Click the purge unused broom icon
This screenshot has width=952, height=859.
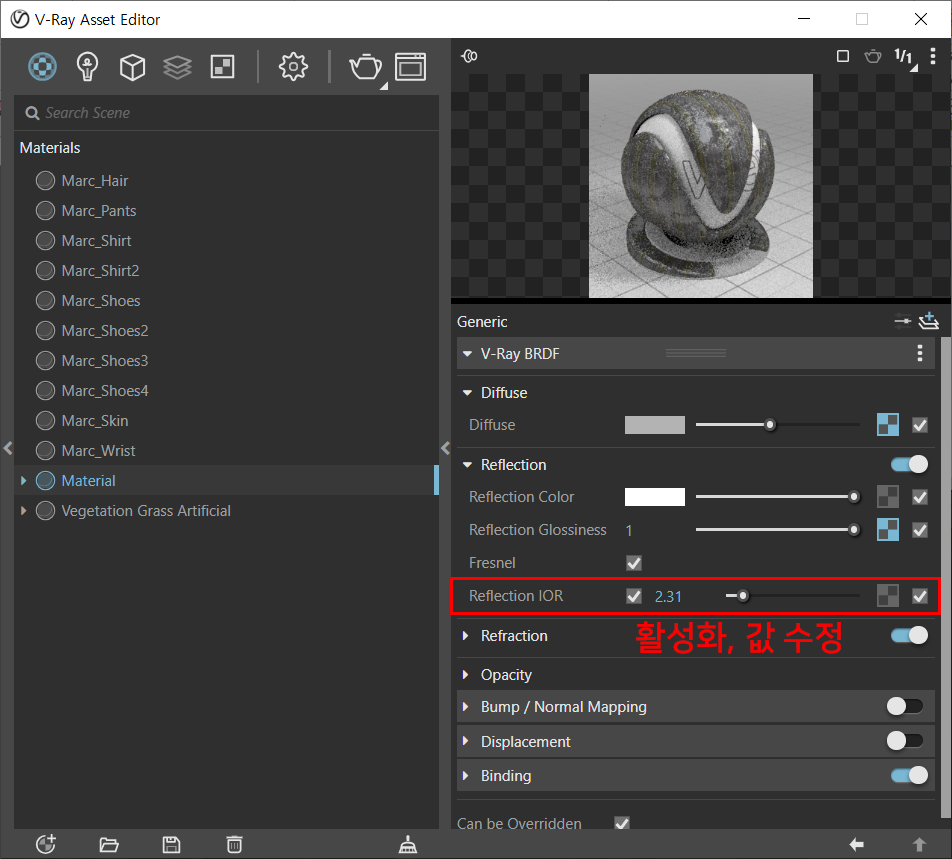click(408, 844)
